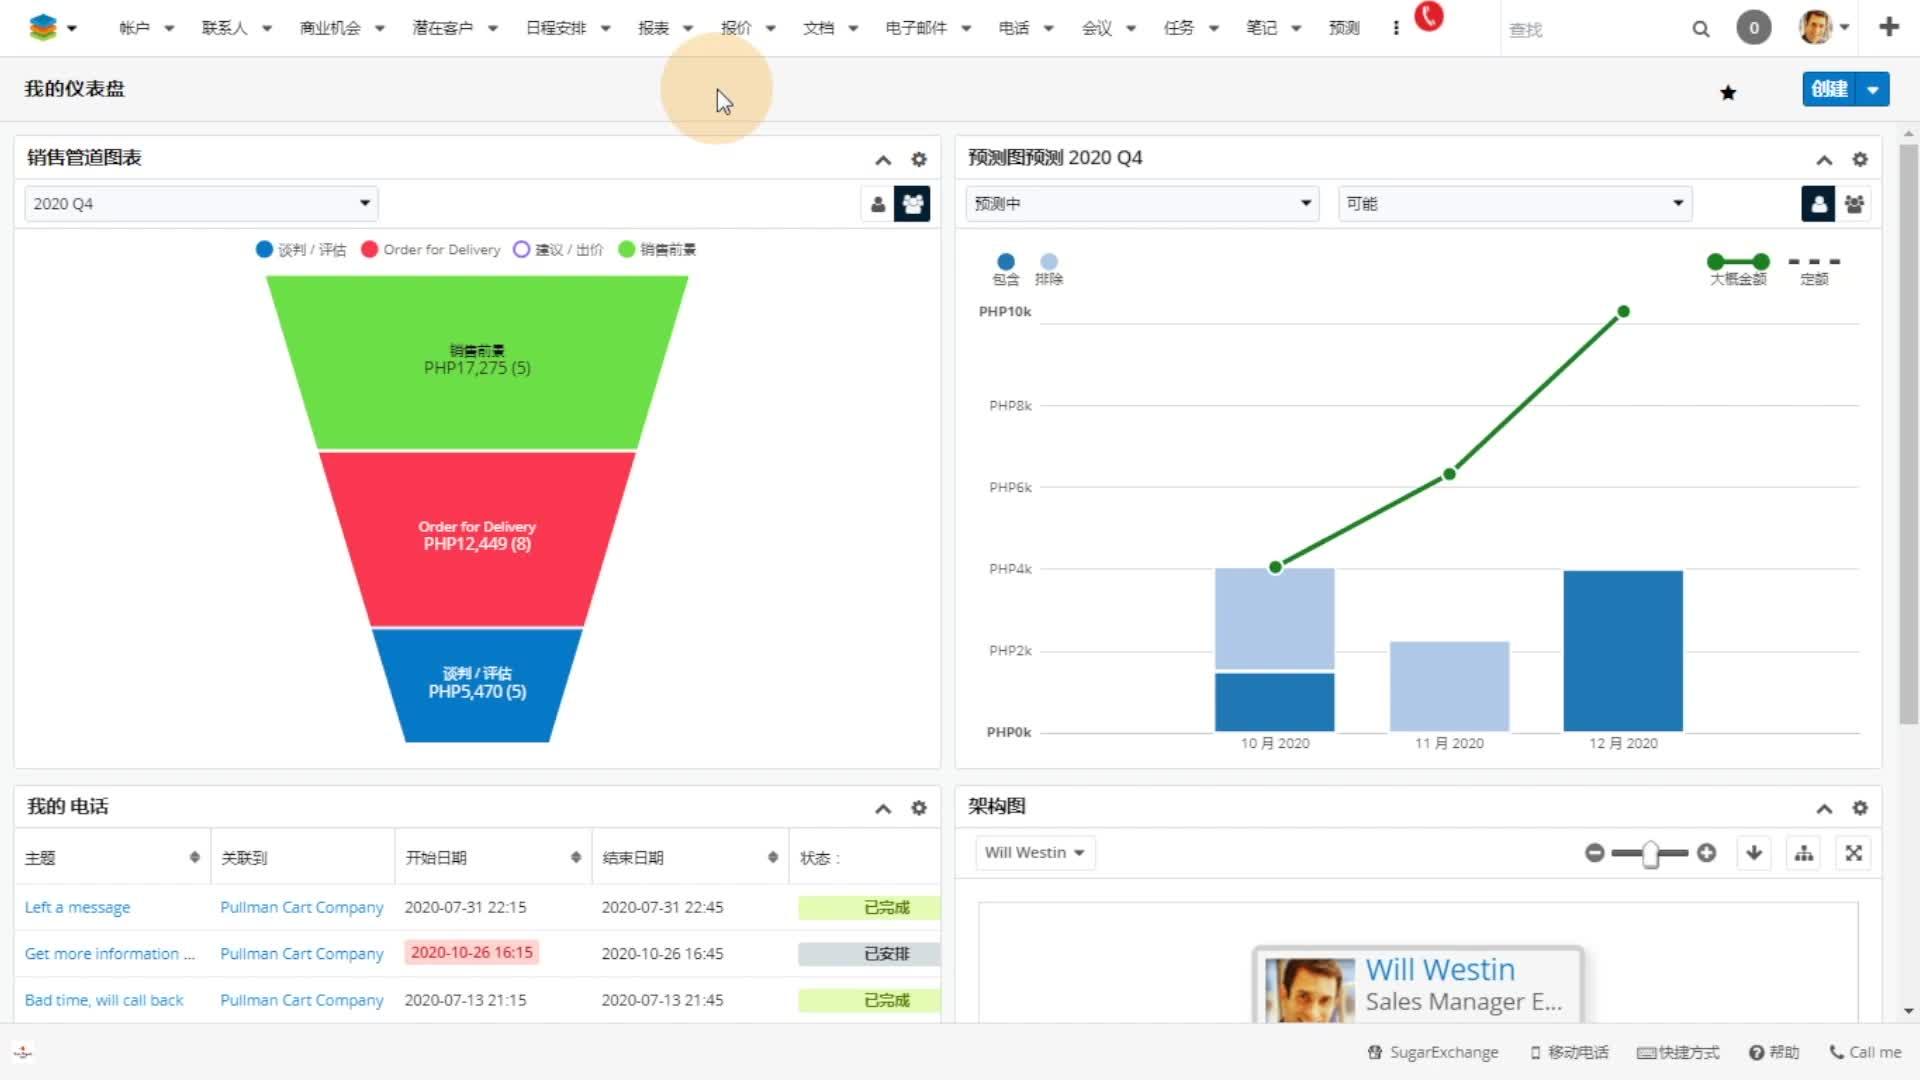Click org chart fullscreen expand icon
This screenshot has height=1080, width=1920.
tap(1854, 853)
